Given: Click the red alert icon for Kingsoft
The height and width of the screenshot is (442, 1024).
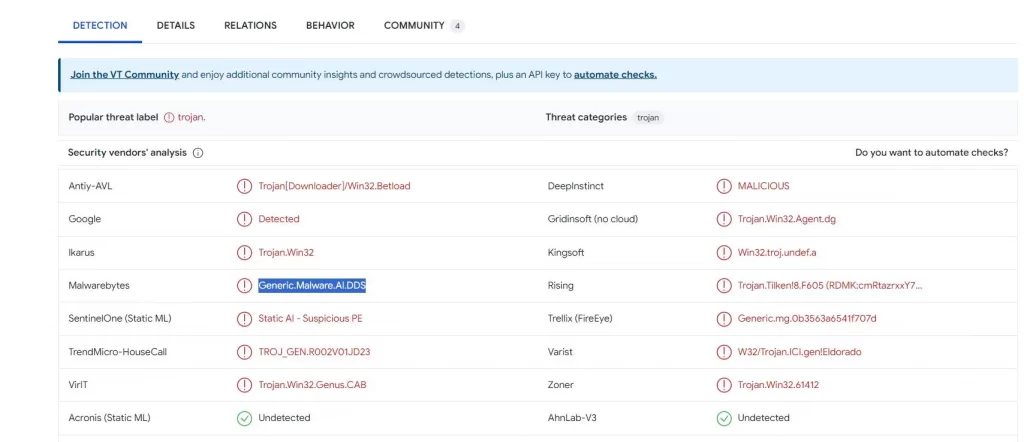Looking at the screenshot, I should point(724,252).
